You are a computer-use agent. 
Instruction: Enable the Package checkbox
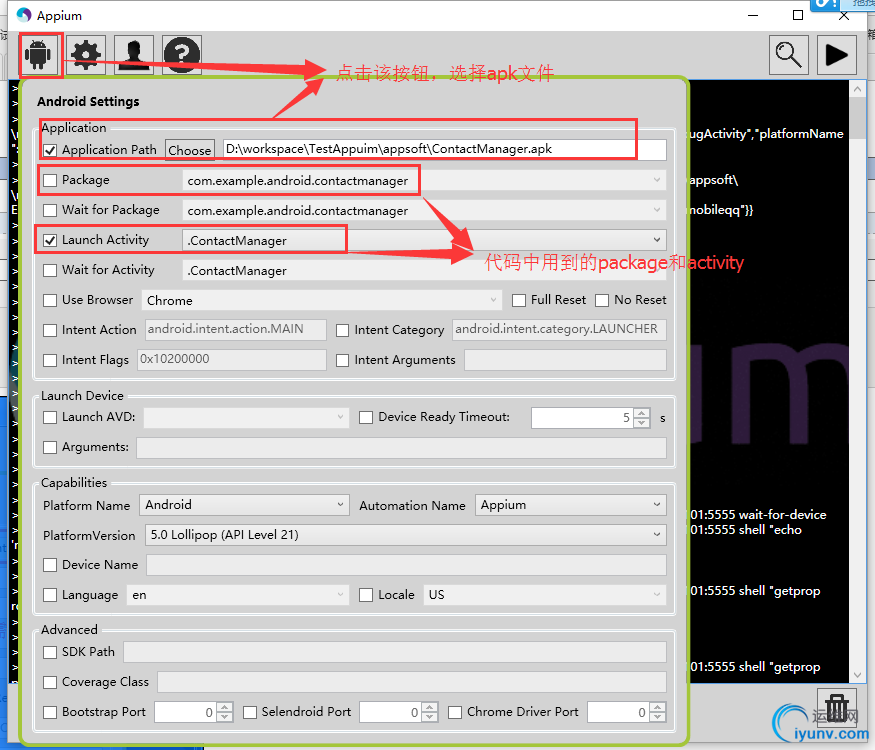50,180
